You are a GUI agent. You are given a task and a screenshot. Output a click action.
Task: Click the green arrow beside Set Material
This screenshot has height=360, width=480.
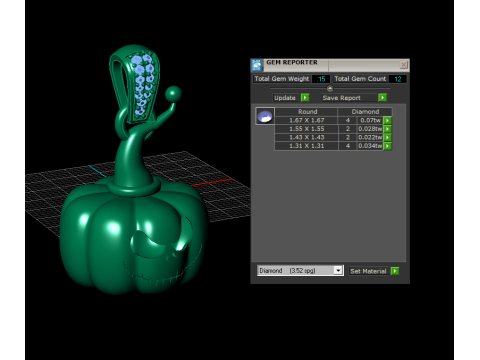click(x=395, y=271)
